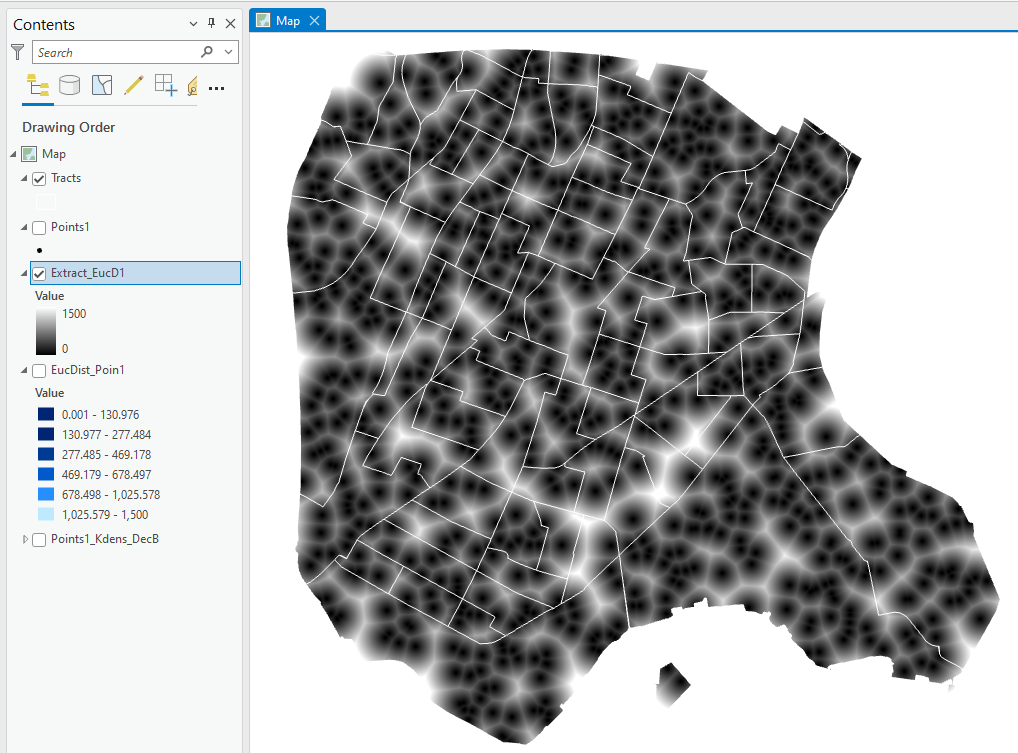This screenshot has height=753, width=1018.
Task: Click the search magnifier in Contents
Action: [x=206, y=51]
